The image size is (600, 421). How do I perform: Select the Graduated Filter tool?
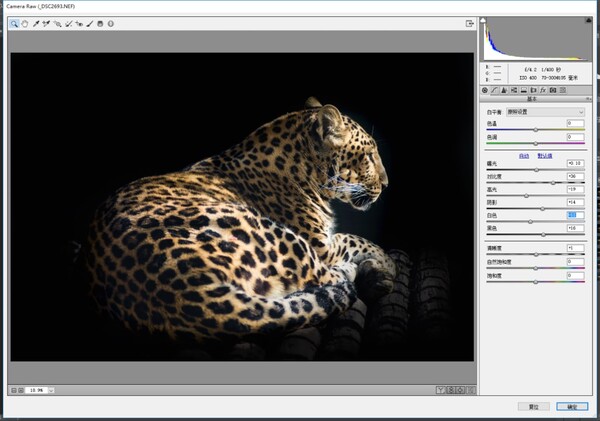tap(100, 24)
